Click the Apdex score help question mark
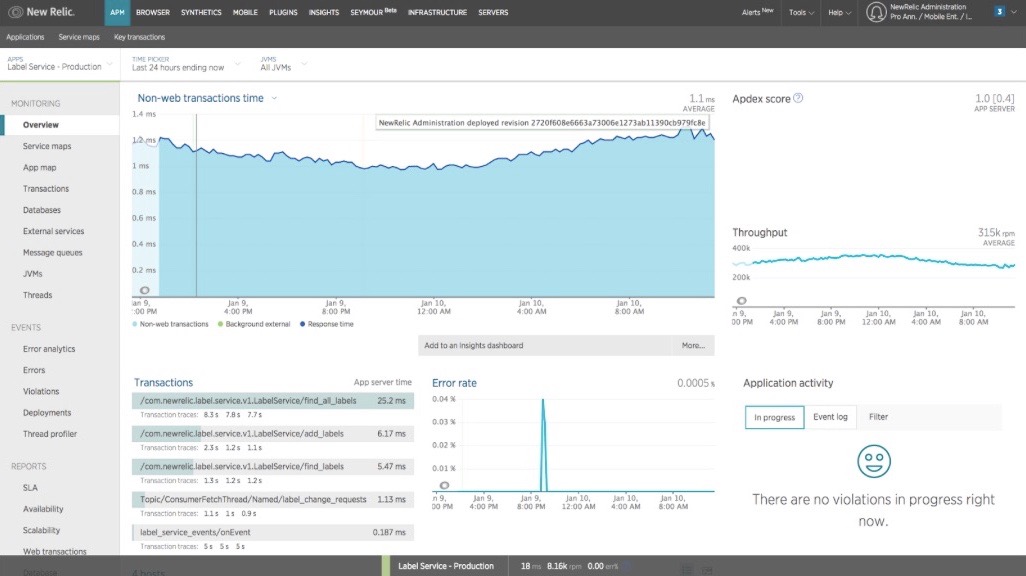The height and width of the screenshot is (576, 1026). [798, 98]
